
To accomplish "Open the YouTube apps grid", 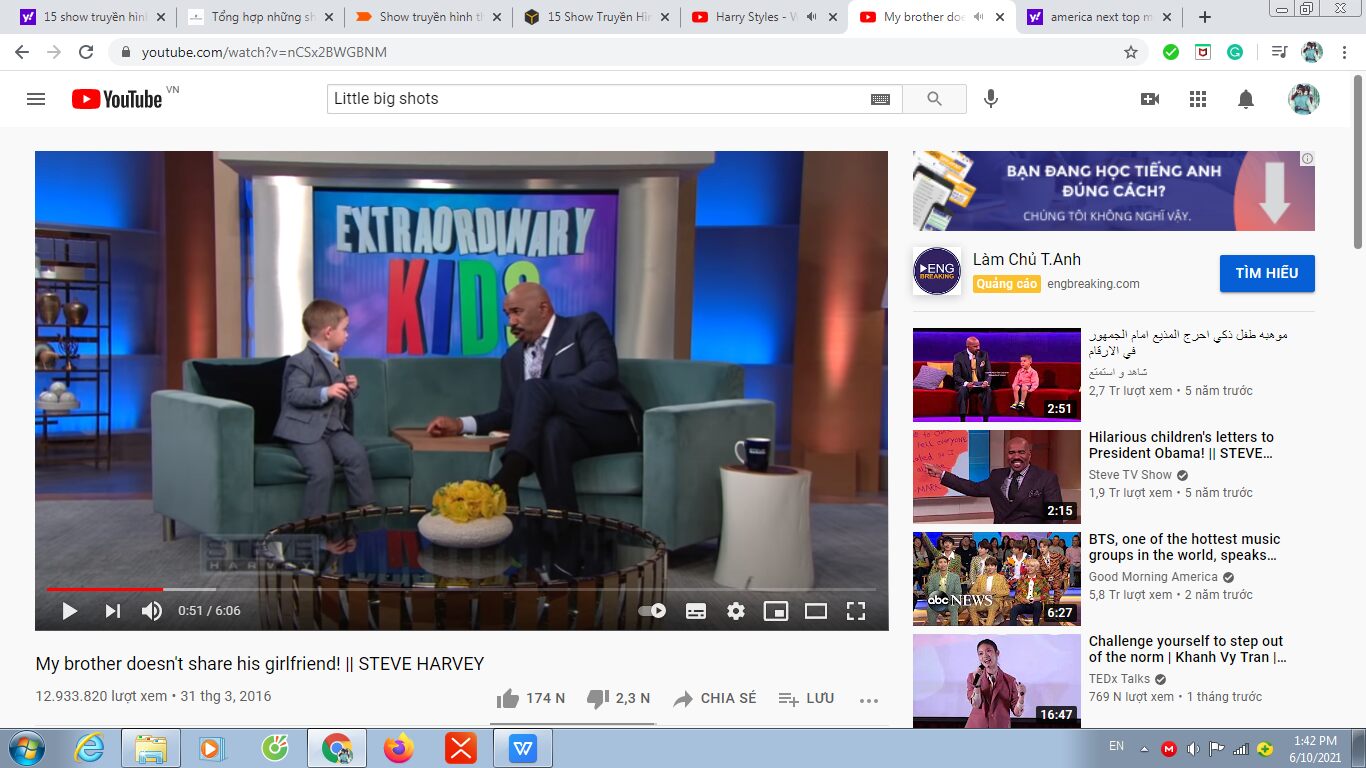I will tap(1198, 99).
